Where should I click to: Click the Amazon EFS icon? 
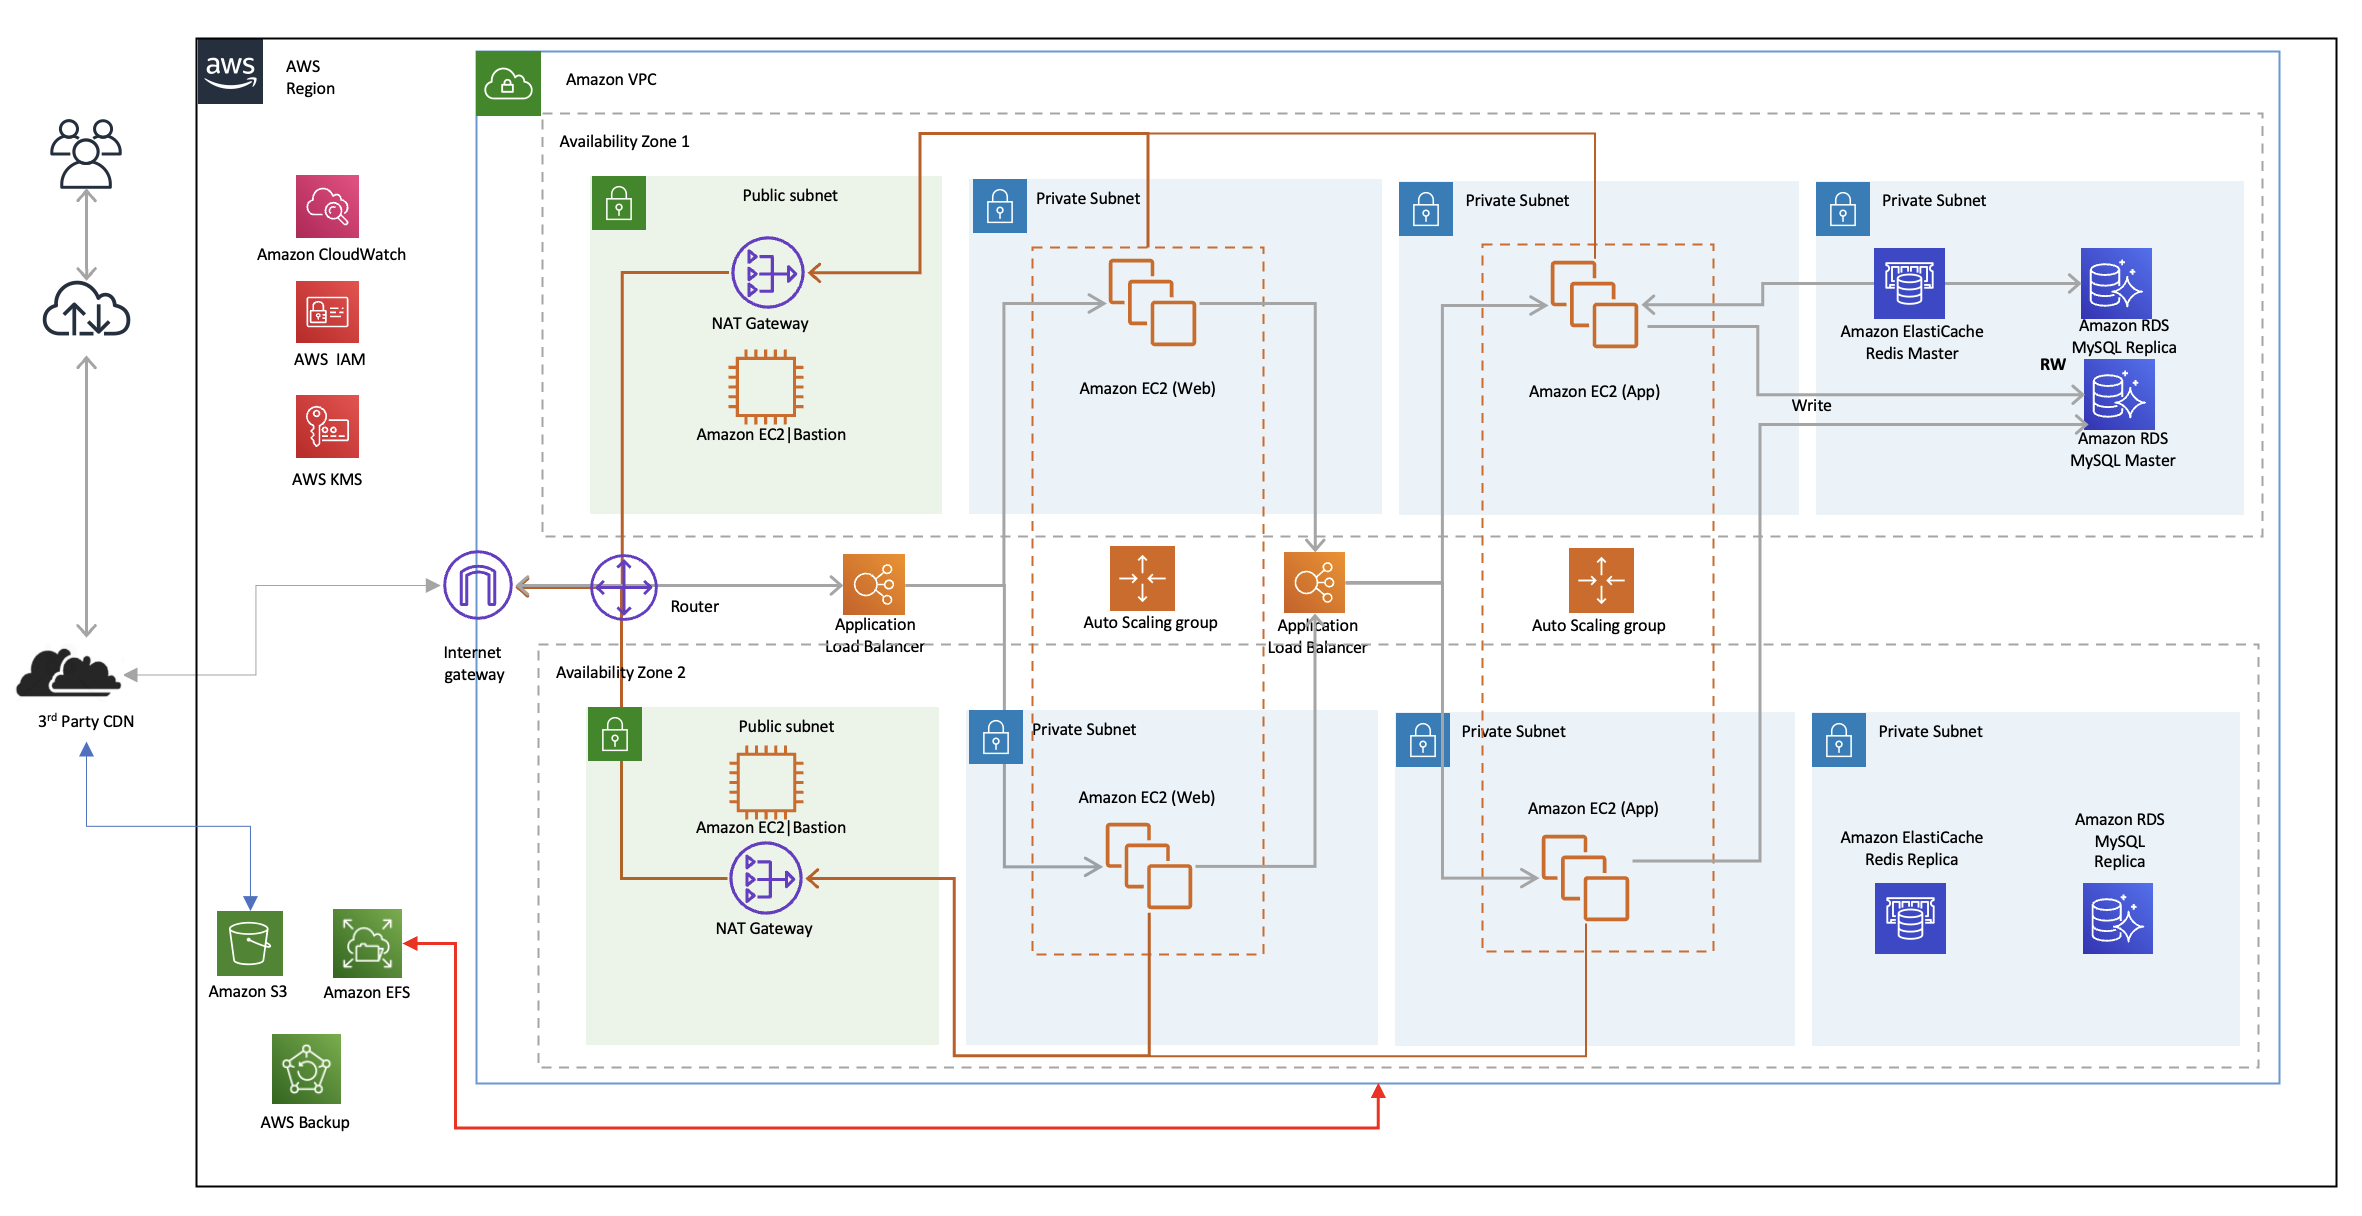[367, 943]
